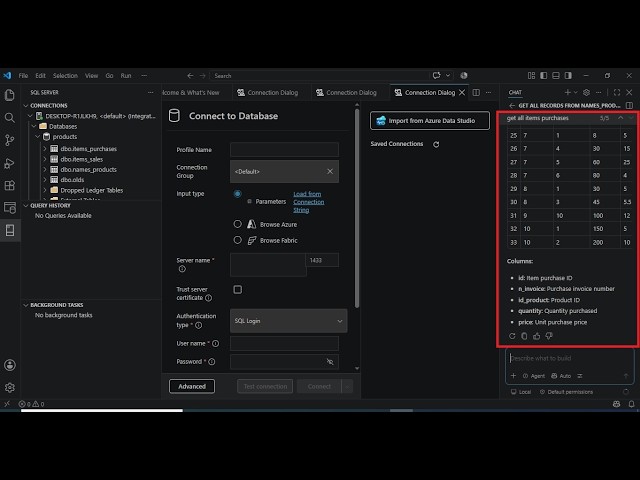Copy the chat response
640x480 pixels.
524,336
